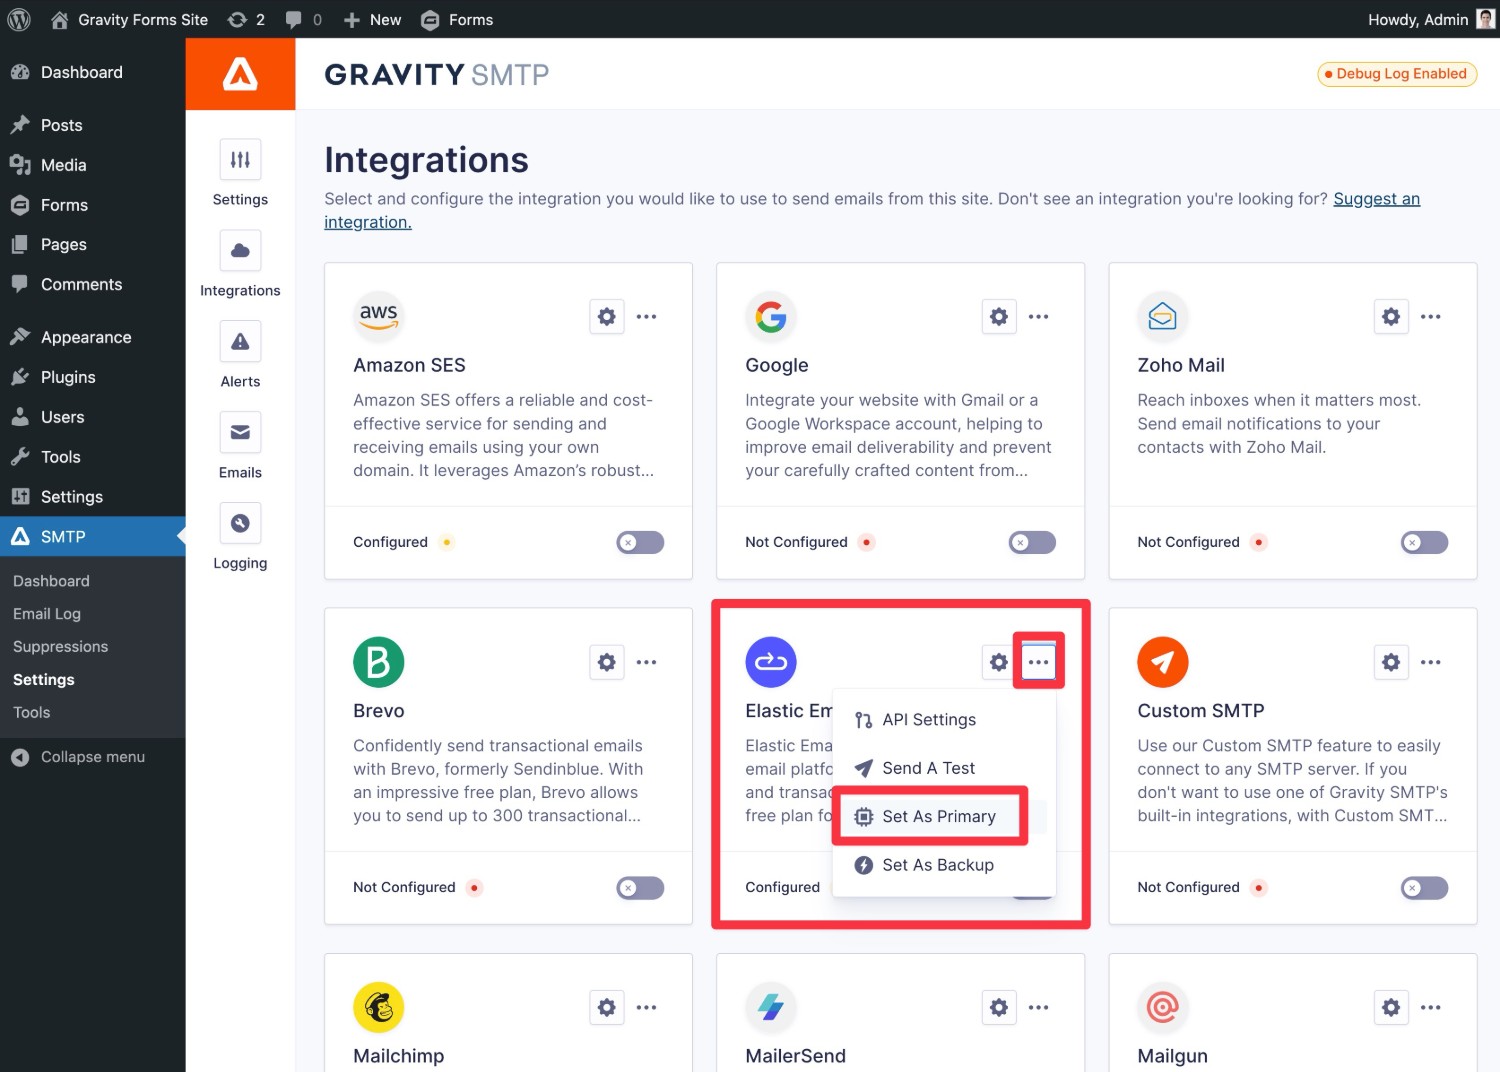
Task: Click the Mailgun target logo
Action: 1163,1007
